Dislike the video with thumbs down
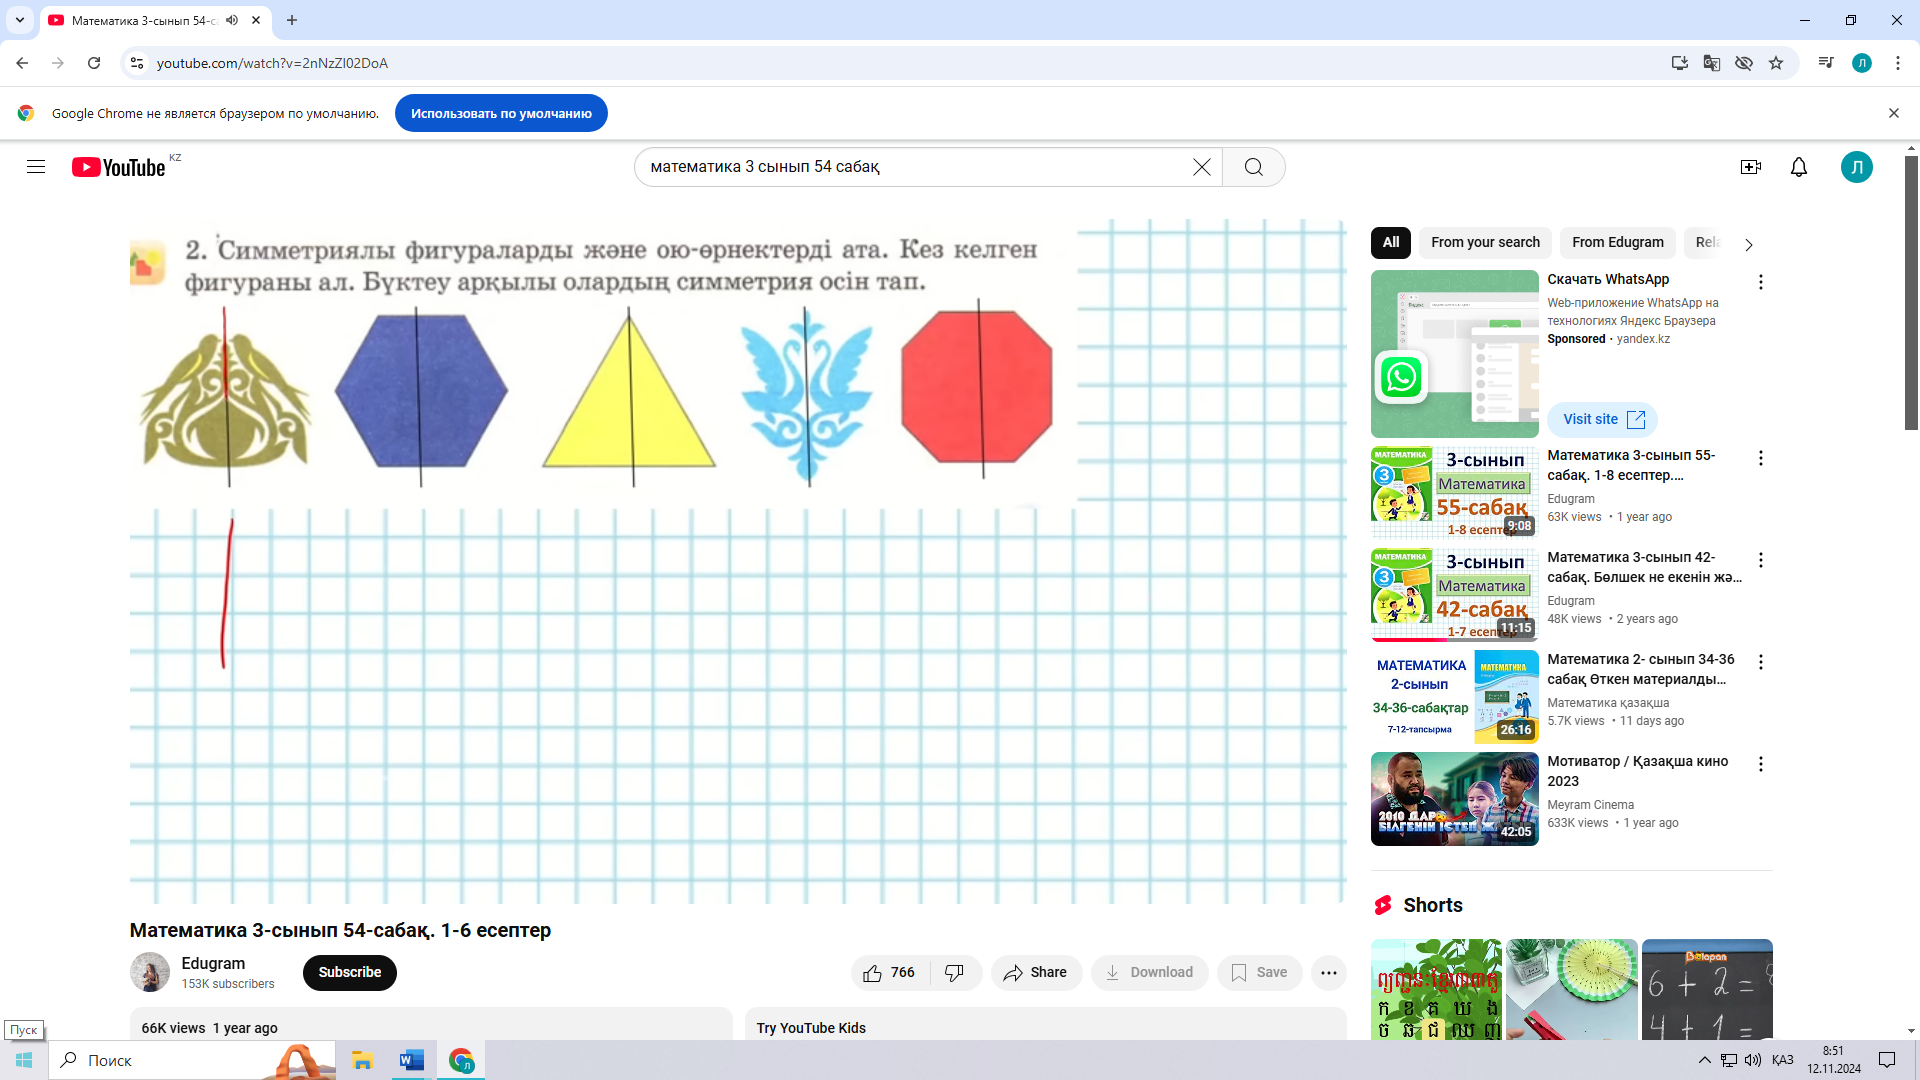The height and width of the screenshot is (1080, 1920). click(x=955, y=973)
